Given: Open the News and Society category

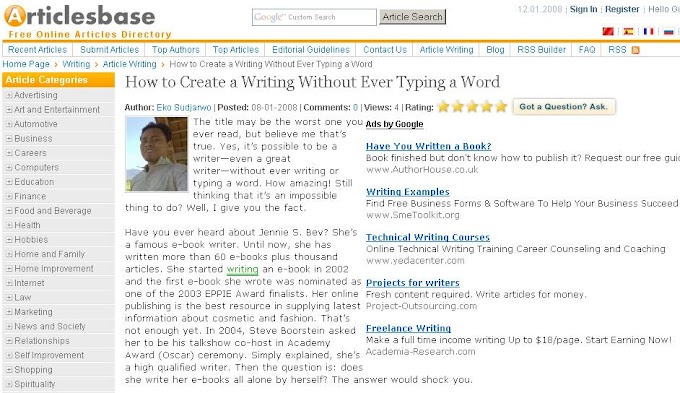Looking at the screenshot, I should tap(50, 326).
